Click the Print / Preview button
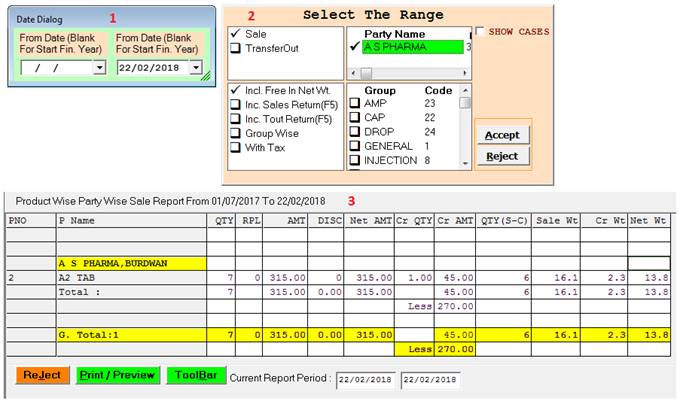Screen dimensions: 680x404 pos(118,375)
